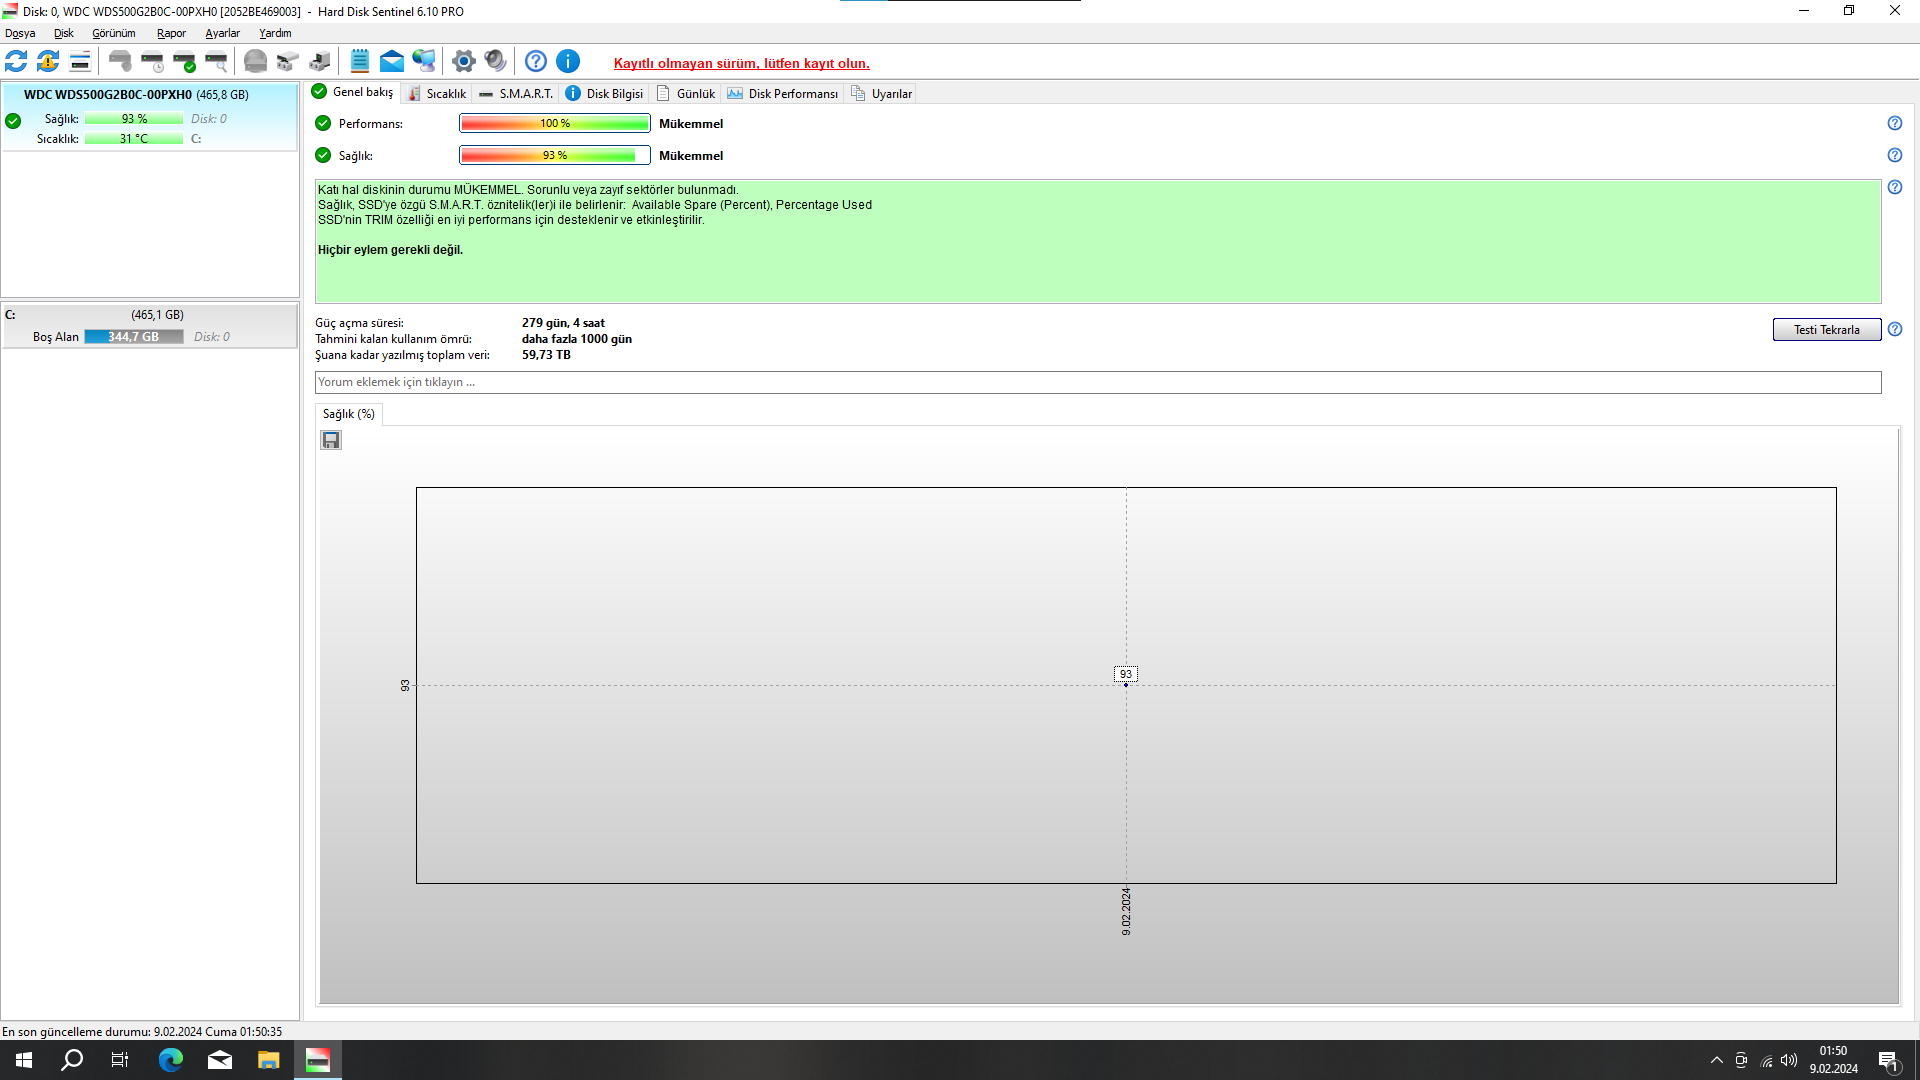Click the speaker sound toolbar icon
Screen dimensions: 1920x1080
click(495, 62)
